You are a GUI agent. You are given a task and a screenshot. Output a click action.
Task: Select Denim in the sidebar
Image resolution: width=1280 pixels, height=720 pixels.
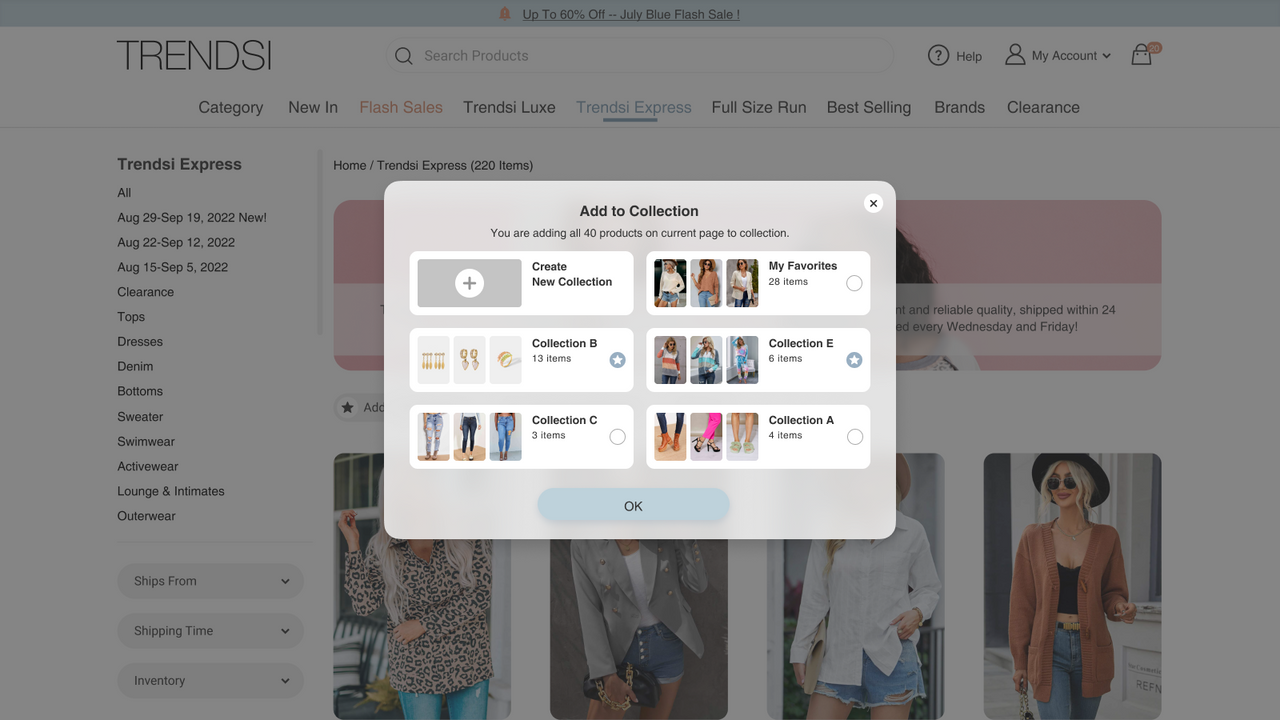pyautogui.click(x=135, y=367)
